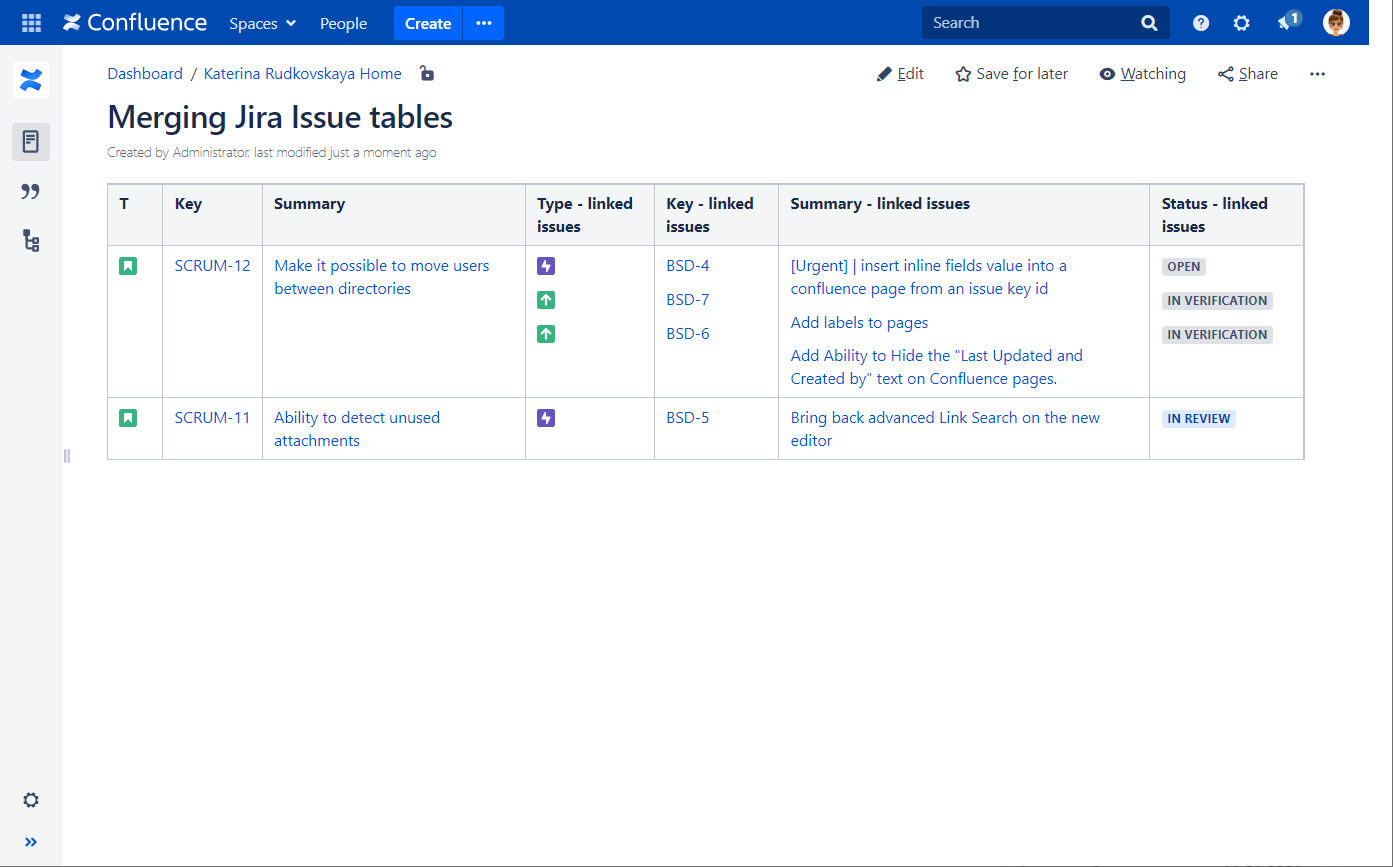Image resolution: width=1393 pixels, height=867 pixels.
Task: Click the Help question mark icon
Action: [x=1201, y=23]
